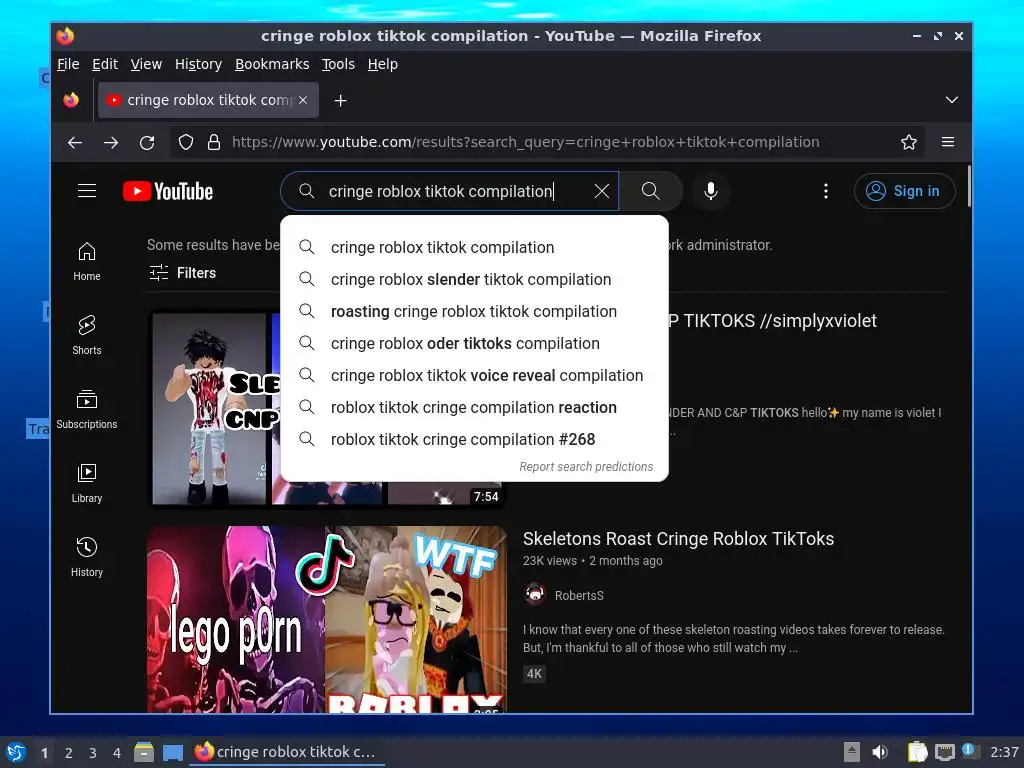Choose first suggestion 'cringe roblox tiktok compilation'
This screenshot has height=768, width=1024.
pyautogui.click(x=474, y=248)
